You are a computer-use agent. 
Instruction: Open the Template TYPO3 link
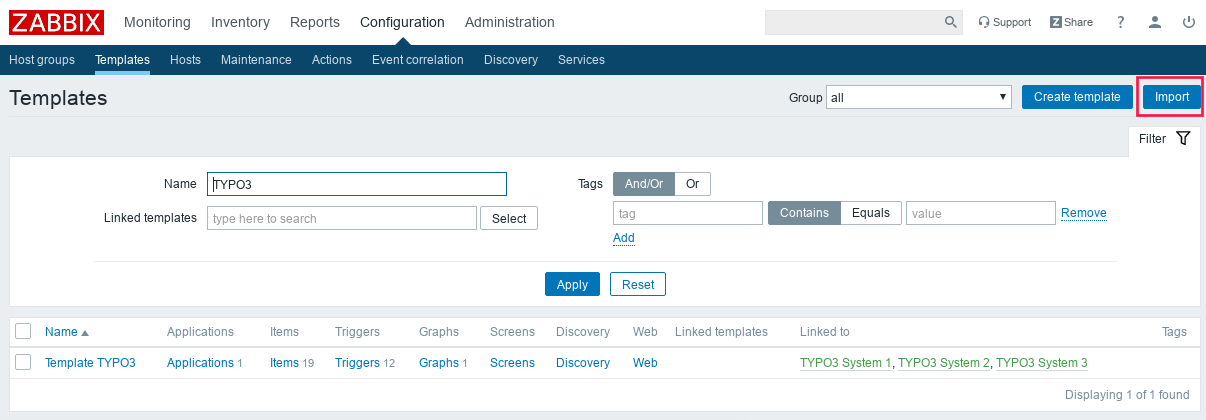(x=90, y=363)
